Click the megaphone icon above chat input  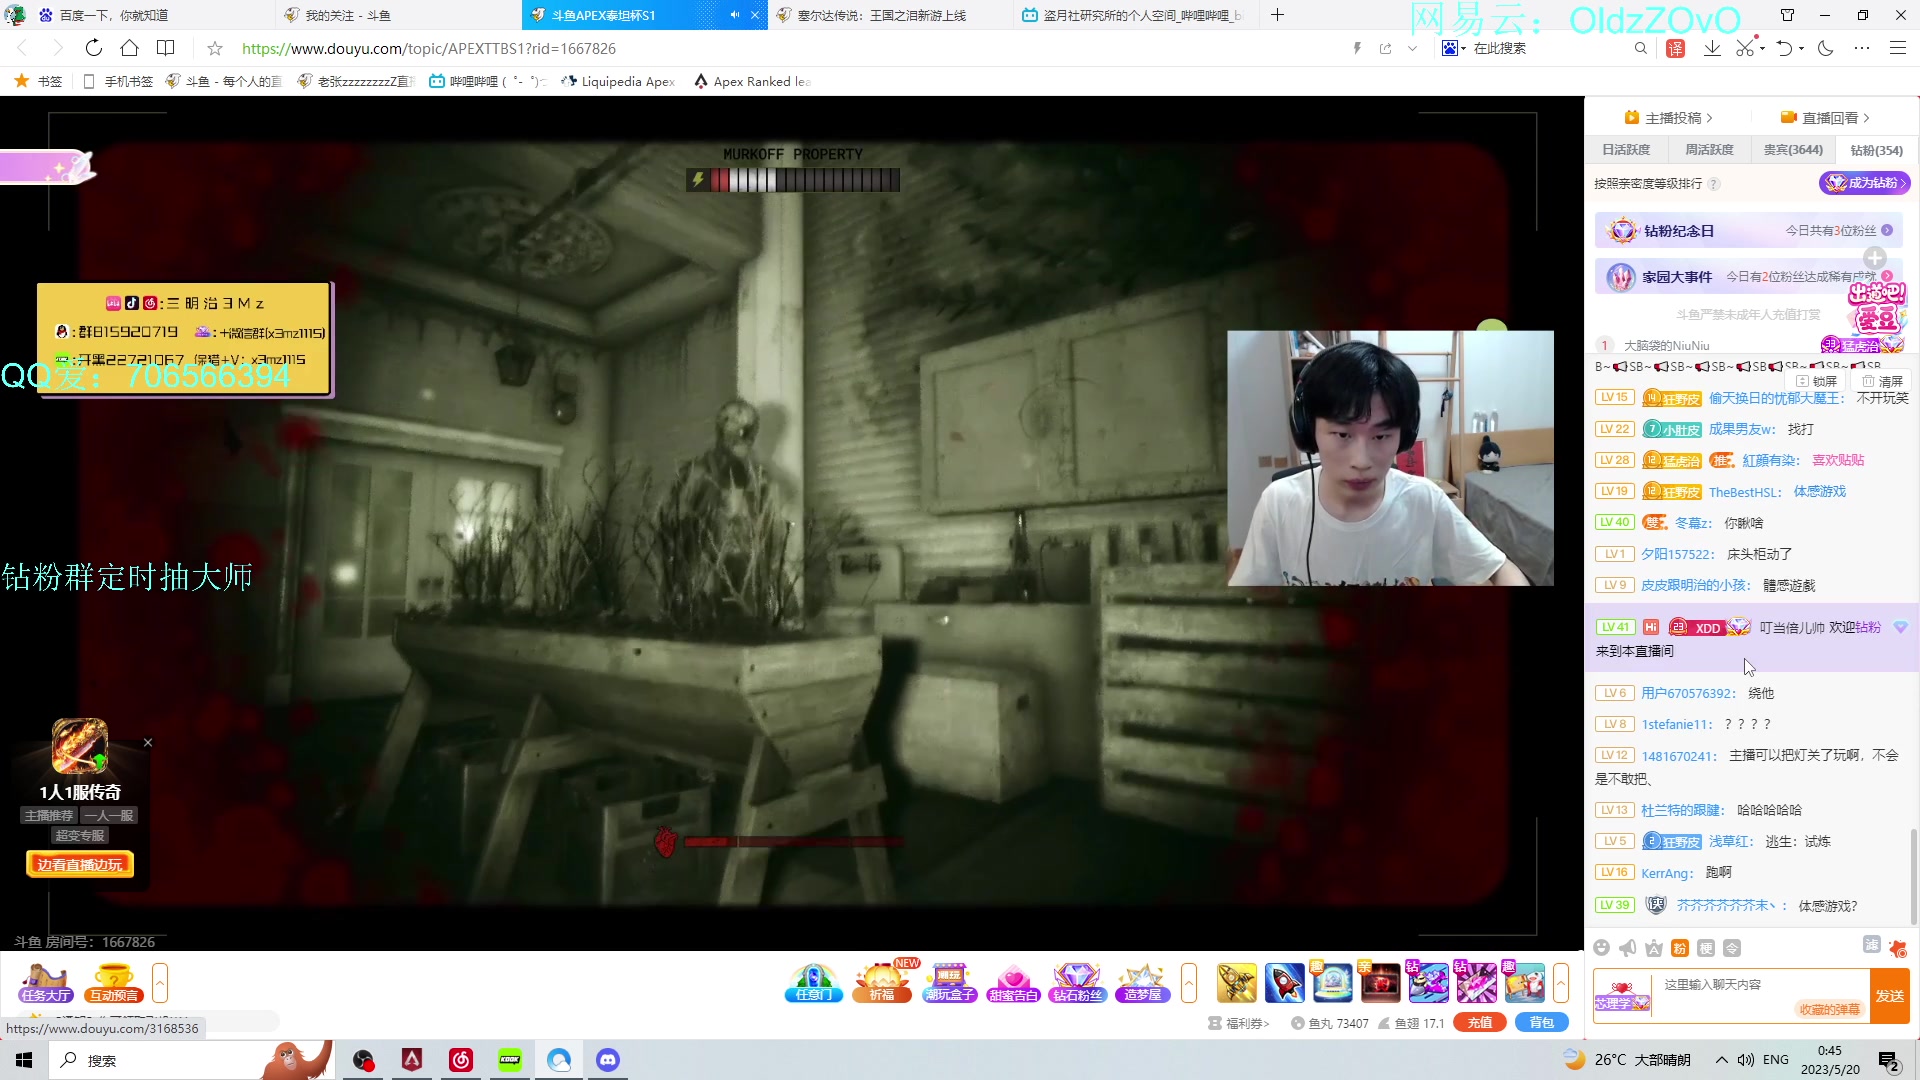pos(1628,948)
